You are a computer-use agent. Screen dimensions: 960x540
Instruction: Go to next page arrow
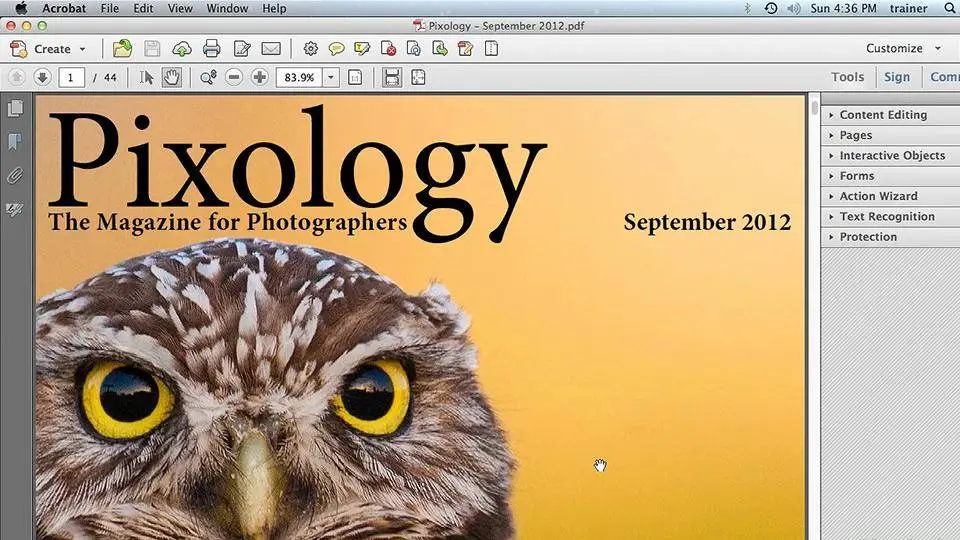[x=42, y=77]
